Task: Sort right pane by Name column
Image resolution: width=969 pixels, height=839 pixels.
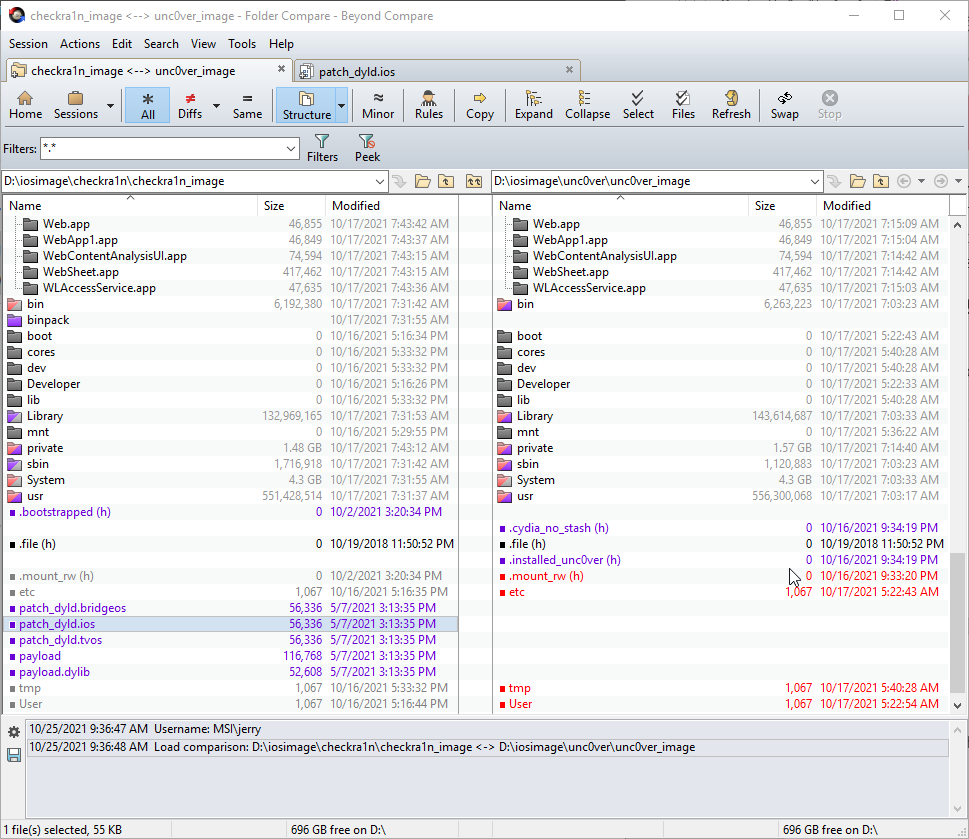Action: (x=620, y=206)
